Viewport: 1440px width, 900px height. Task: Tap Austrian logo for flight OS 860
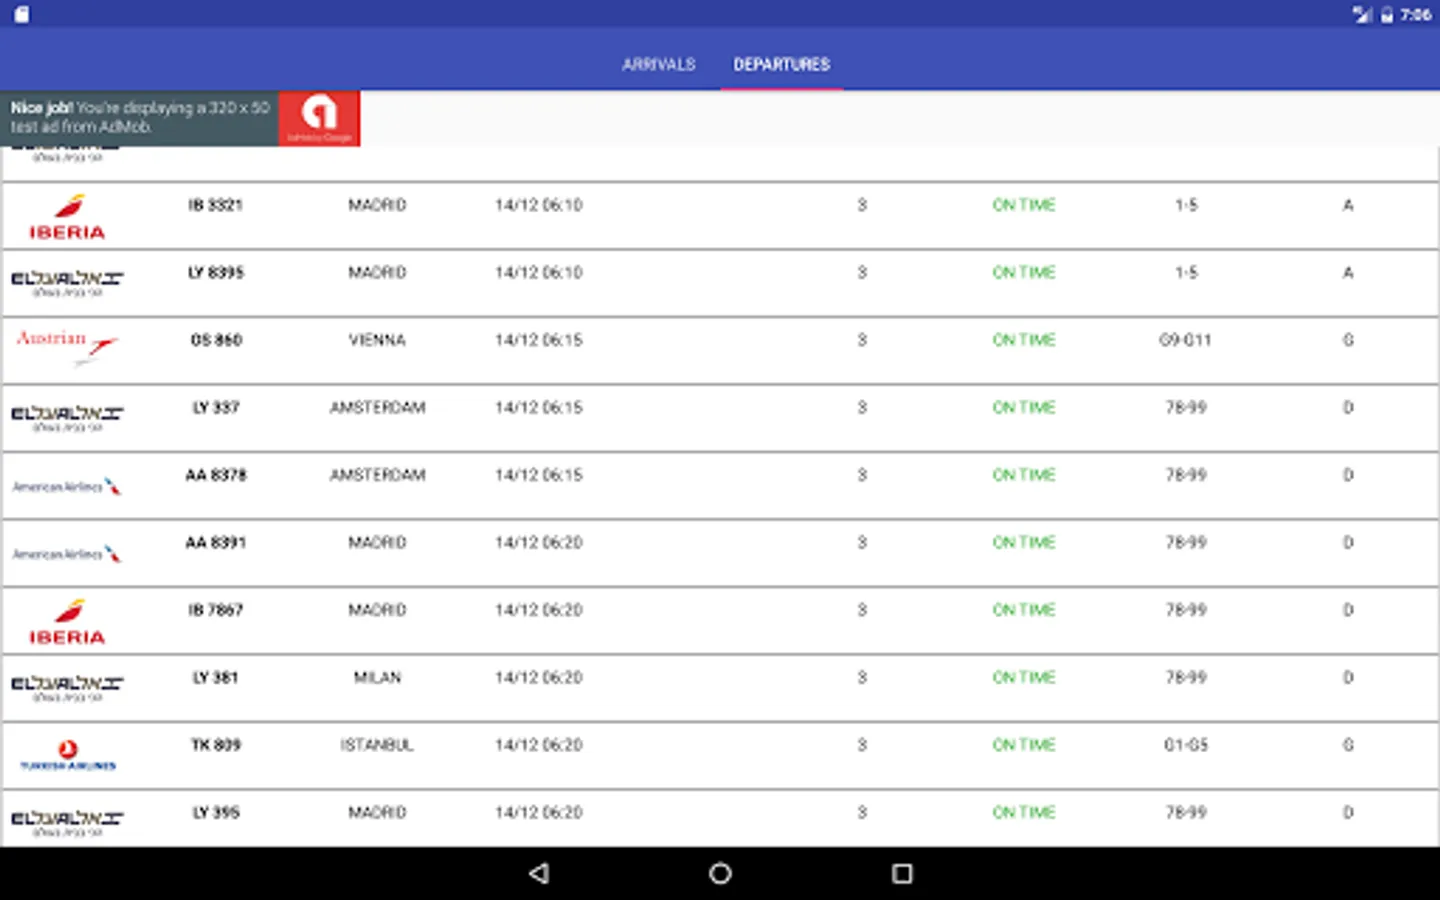[67, 347]
